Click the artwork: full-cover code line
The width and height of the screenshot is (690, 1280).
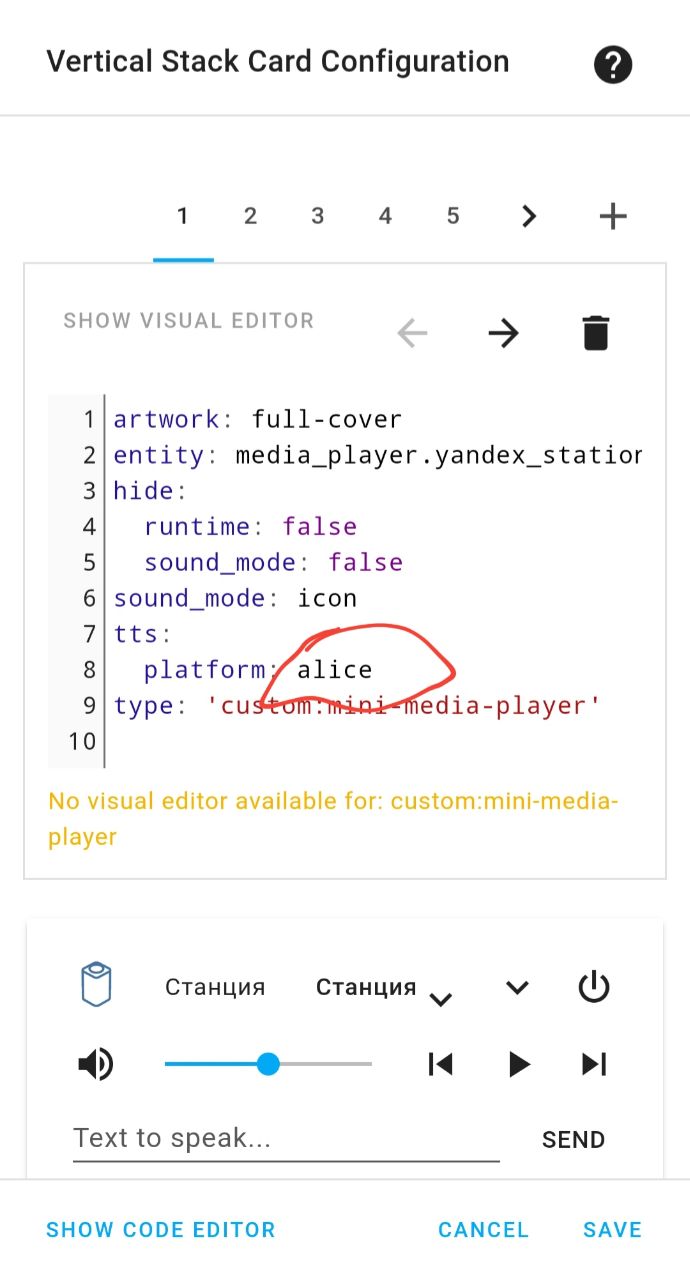click(258, 419)
